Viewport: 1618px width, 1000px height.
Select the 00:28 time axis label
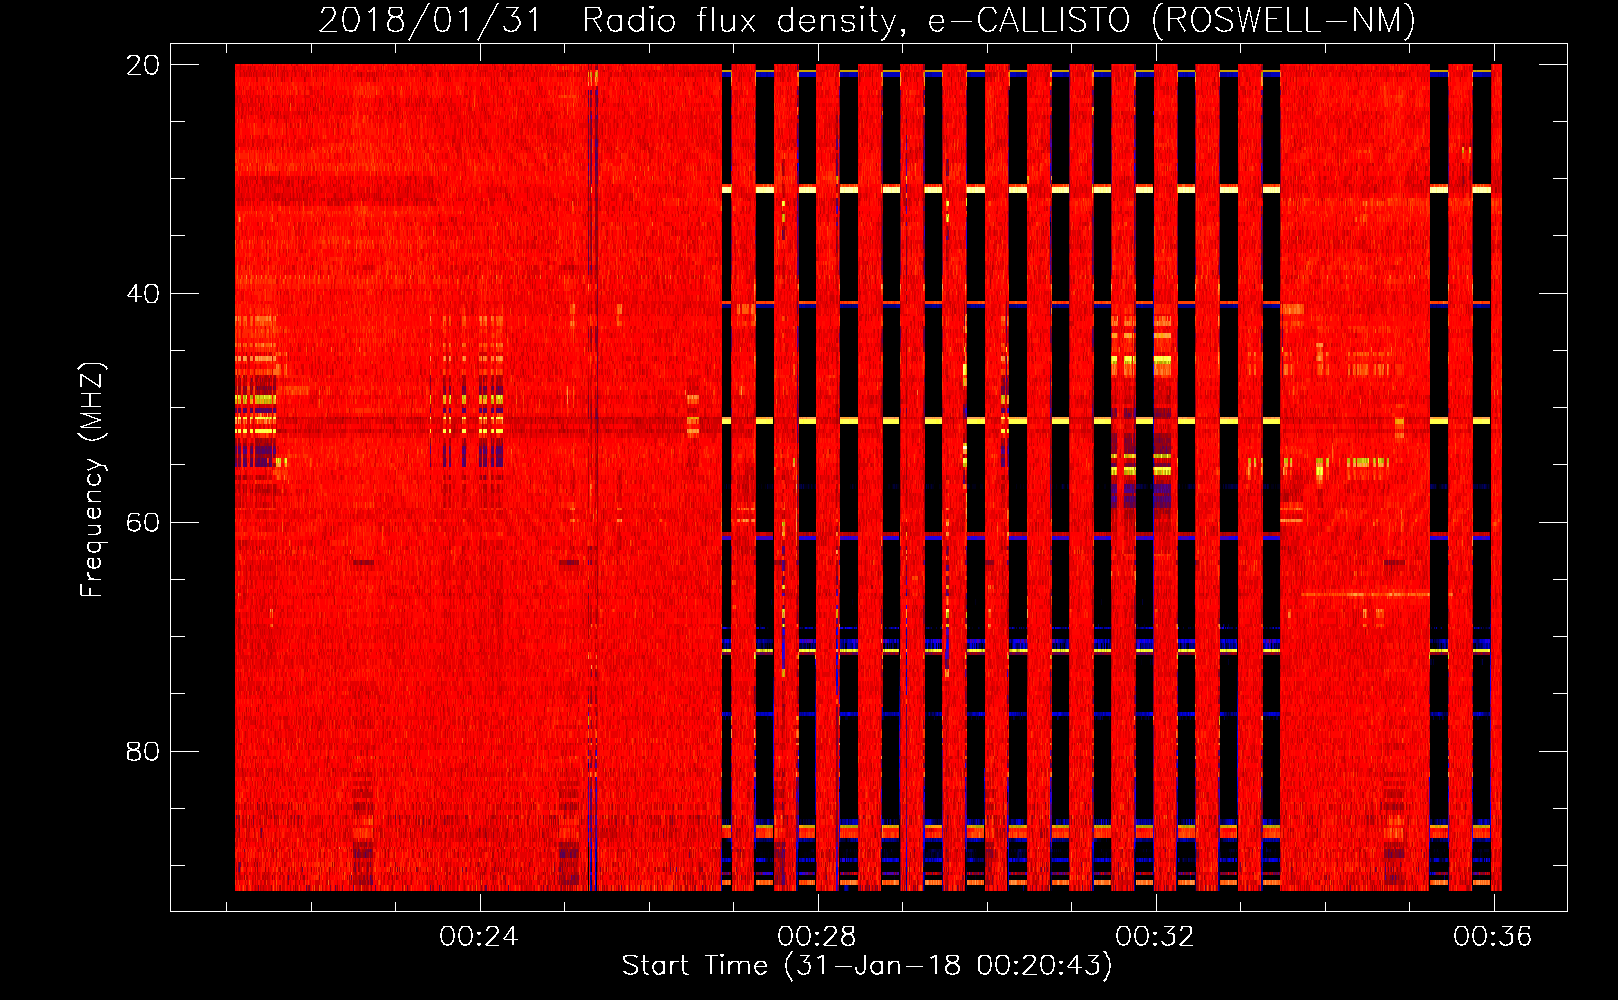tap(817, 936)
